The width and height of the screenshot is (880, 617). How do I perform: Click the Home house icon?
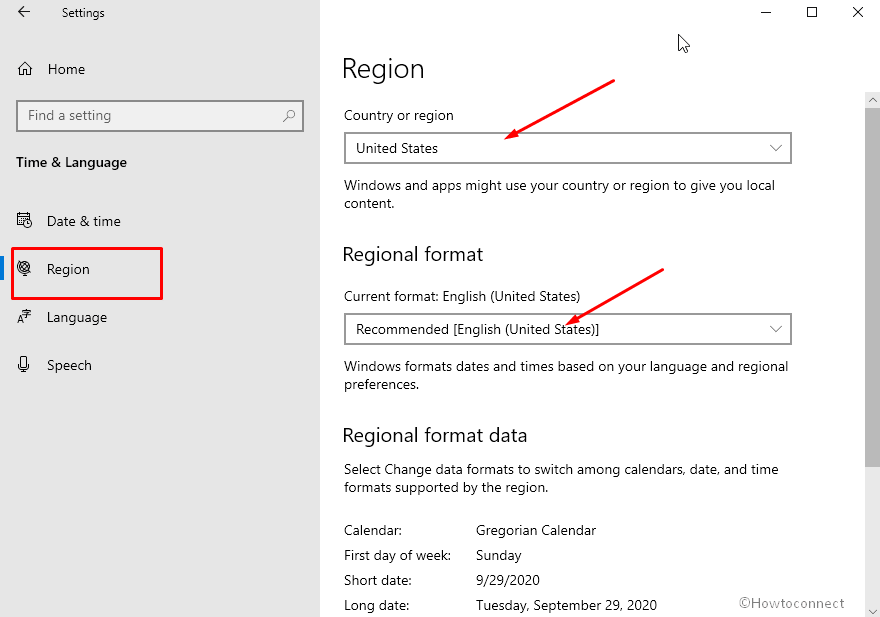(x=25, y=69)
